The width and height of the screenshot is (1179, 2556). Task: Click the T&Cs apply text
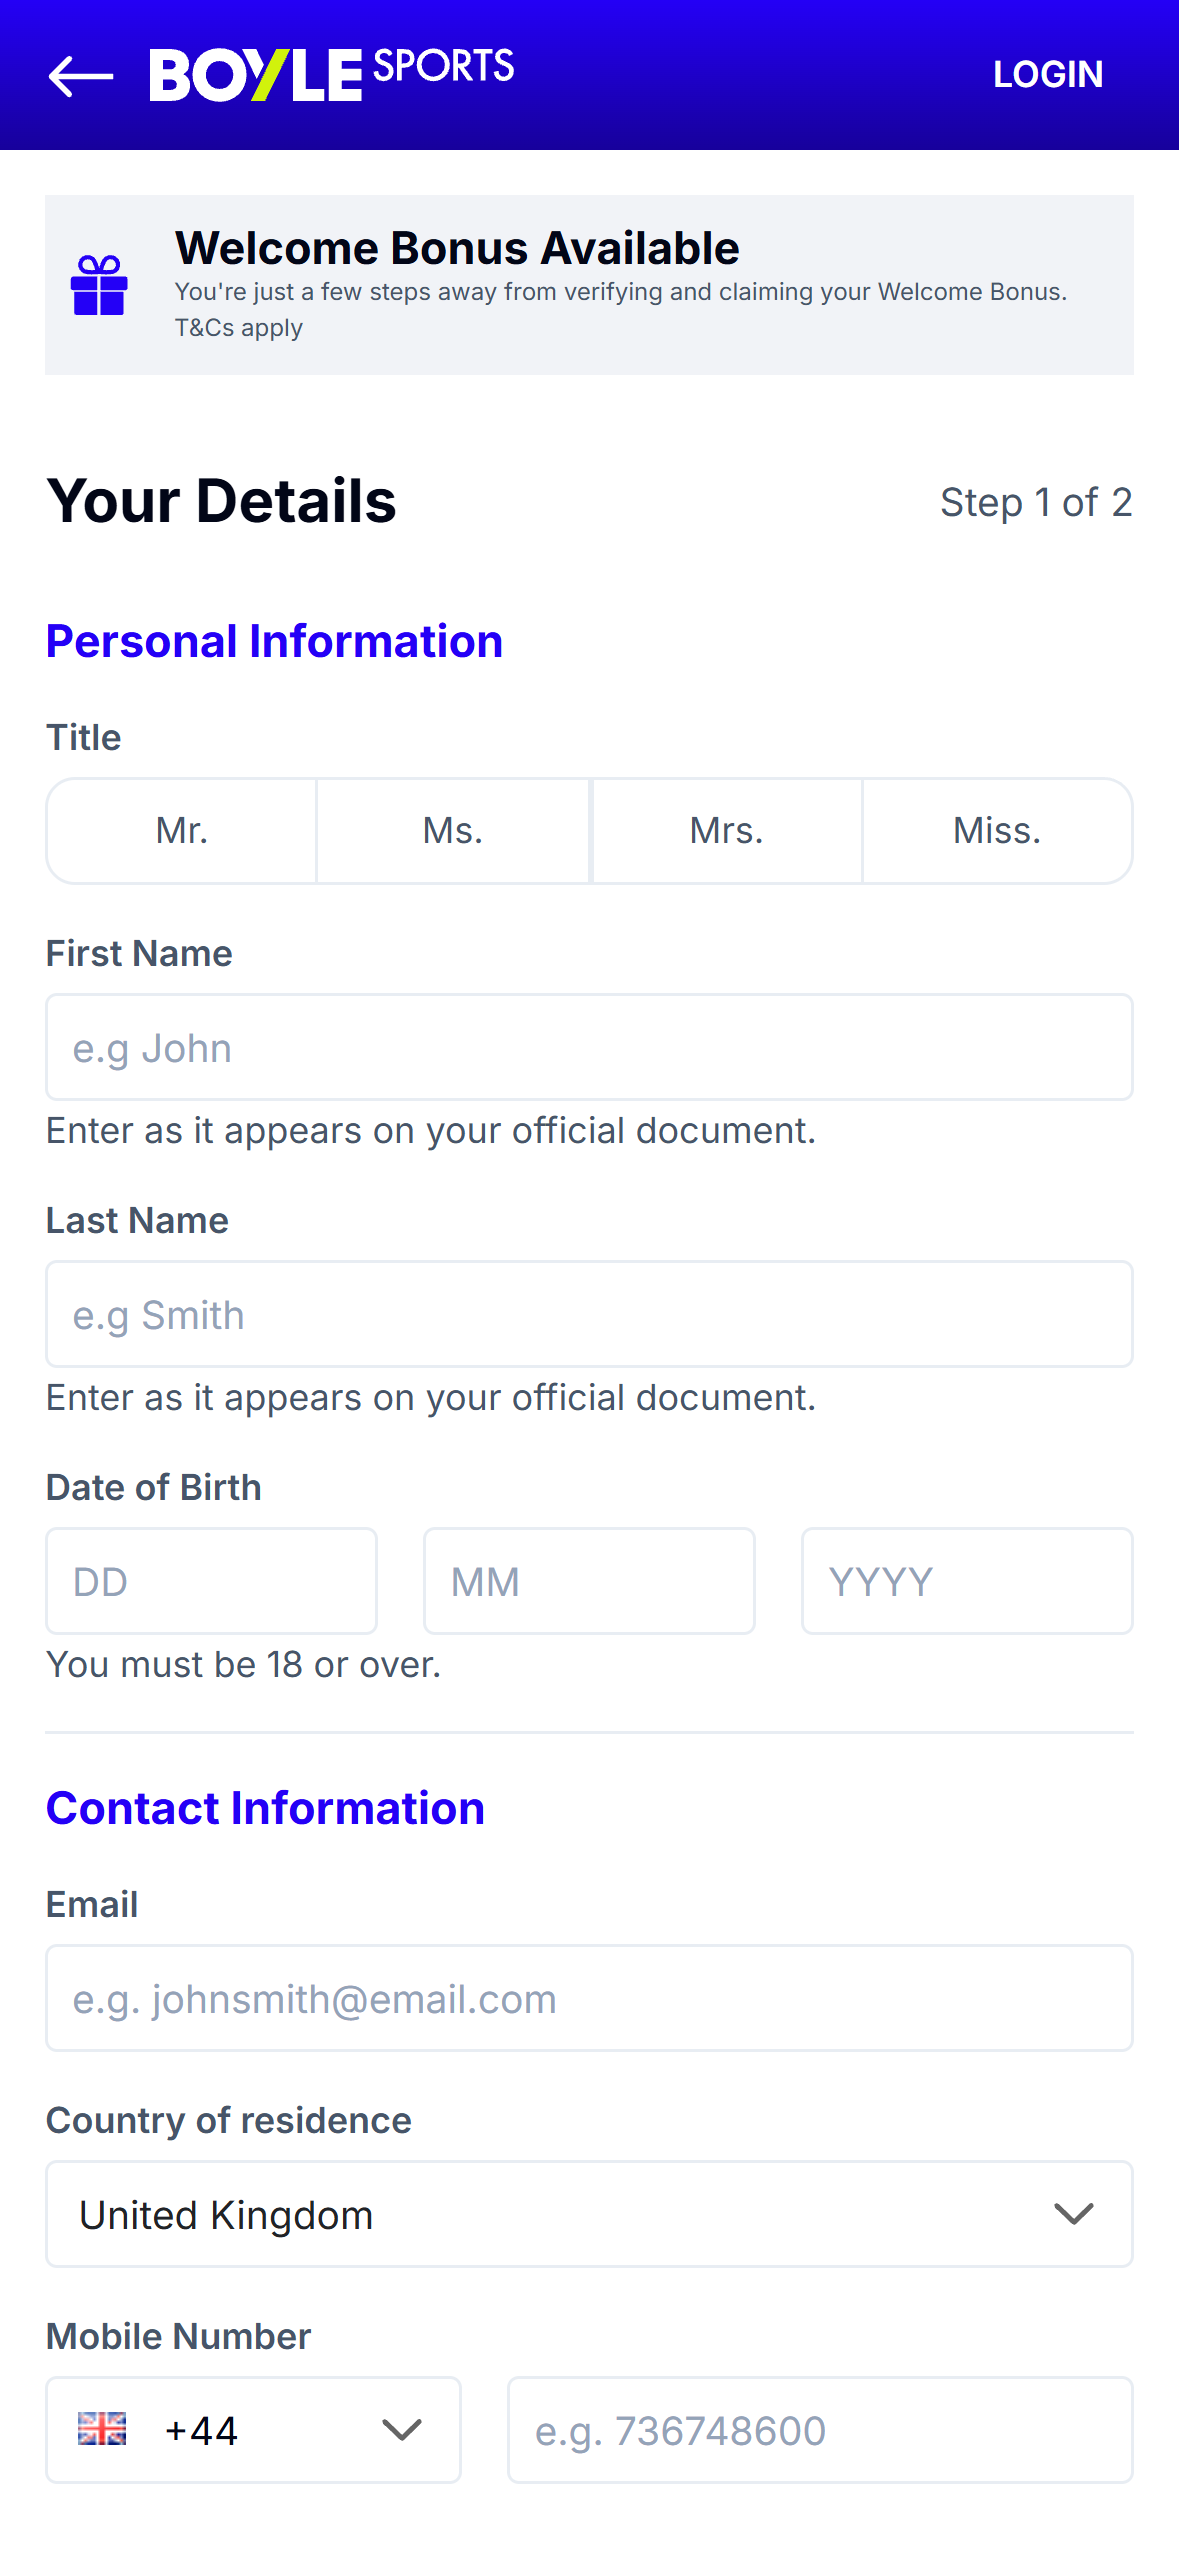(x=239, y=328)
